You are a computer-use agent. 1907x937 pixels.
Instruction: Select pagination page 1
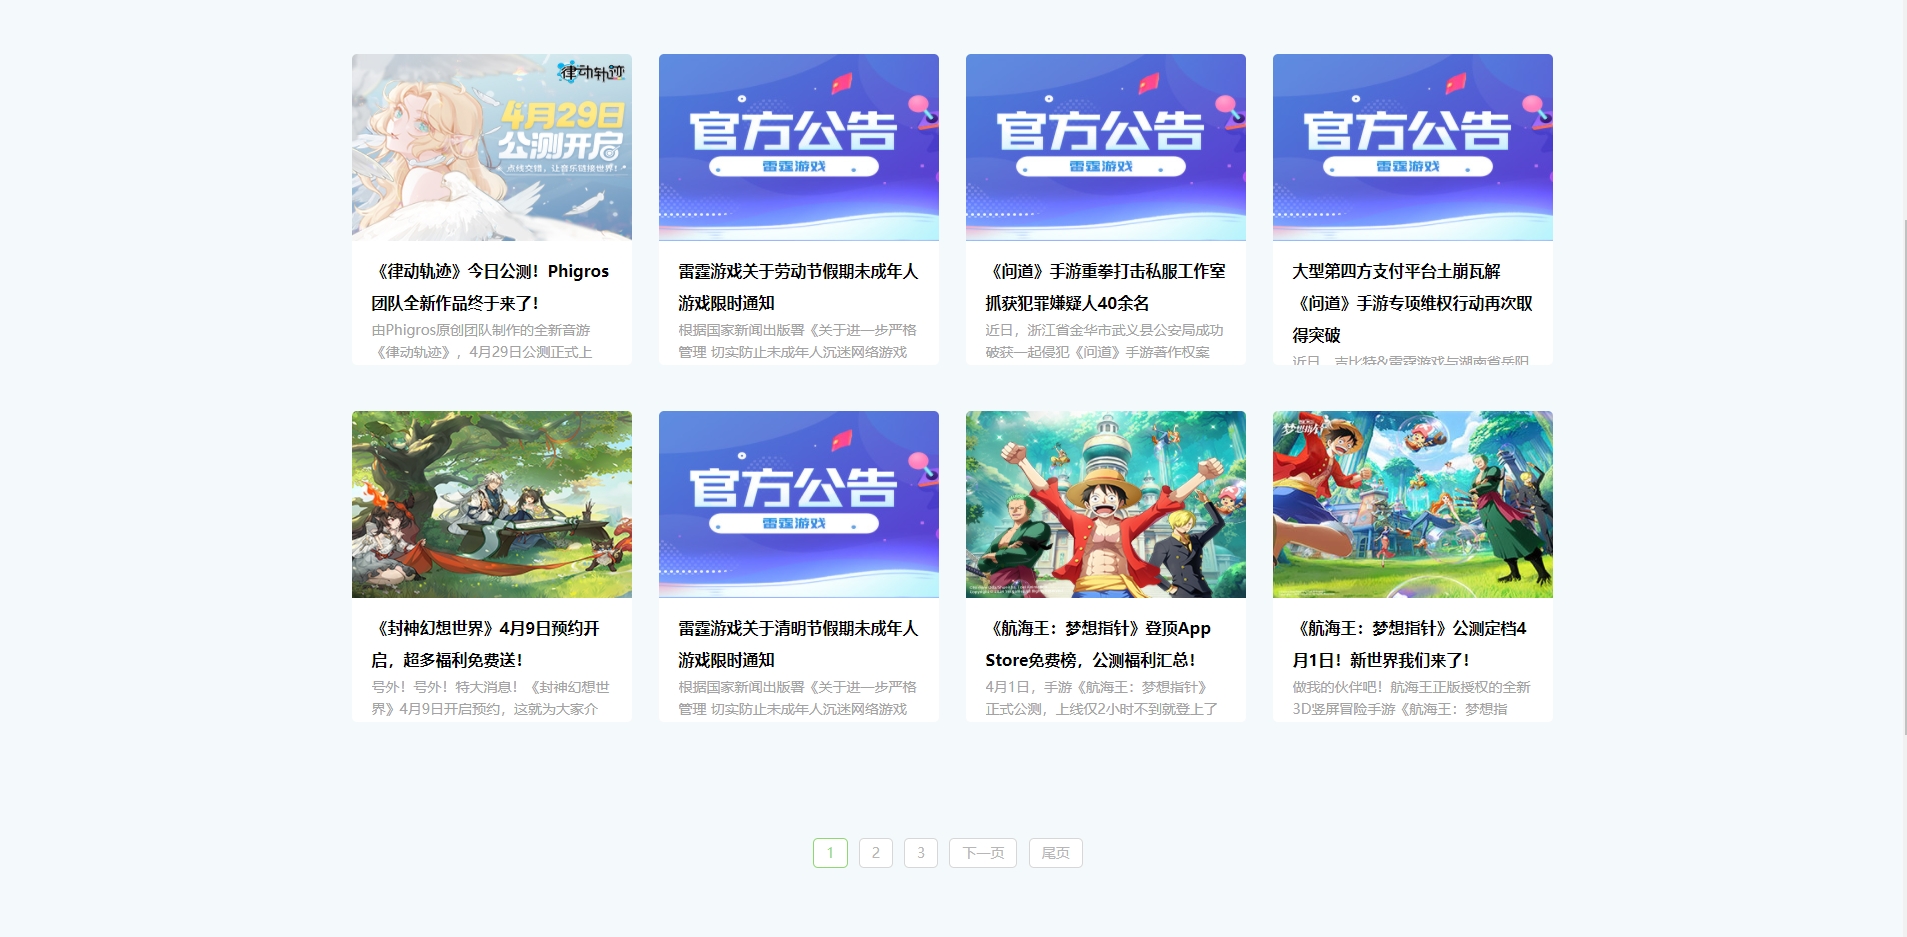tap(830, 853)
